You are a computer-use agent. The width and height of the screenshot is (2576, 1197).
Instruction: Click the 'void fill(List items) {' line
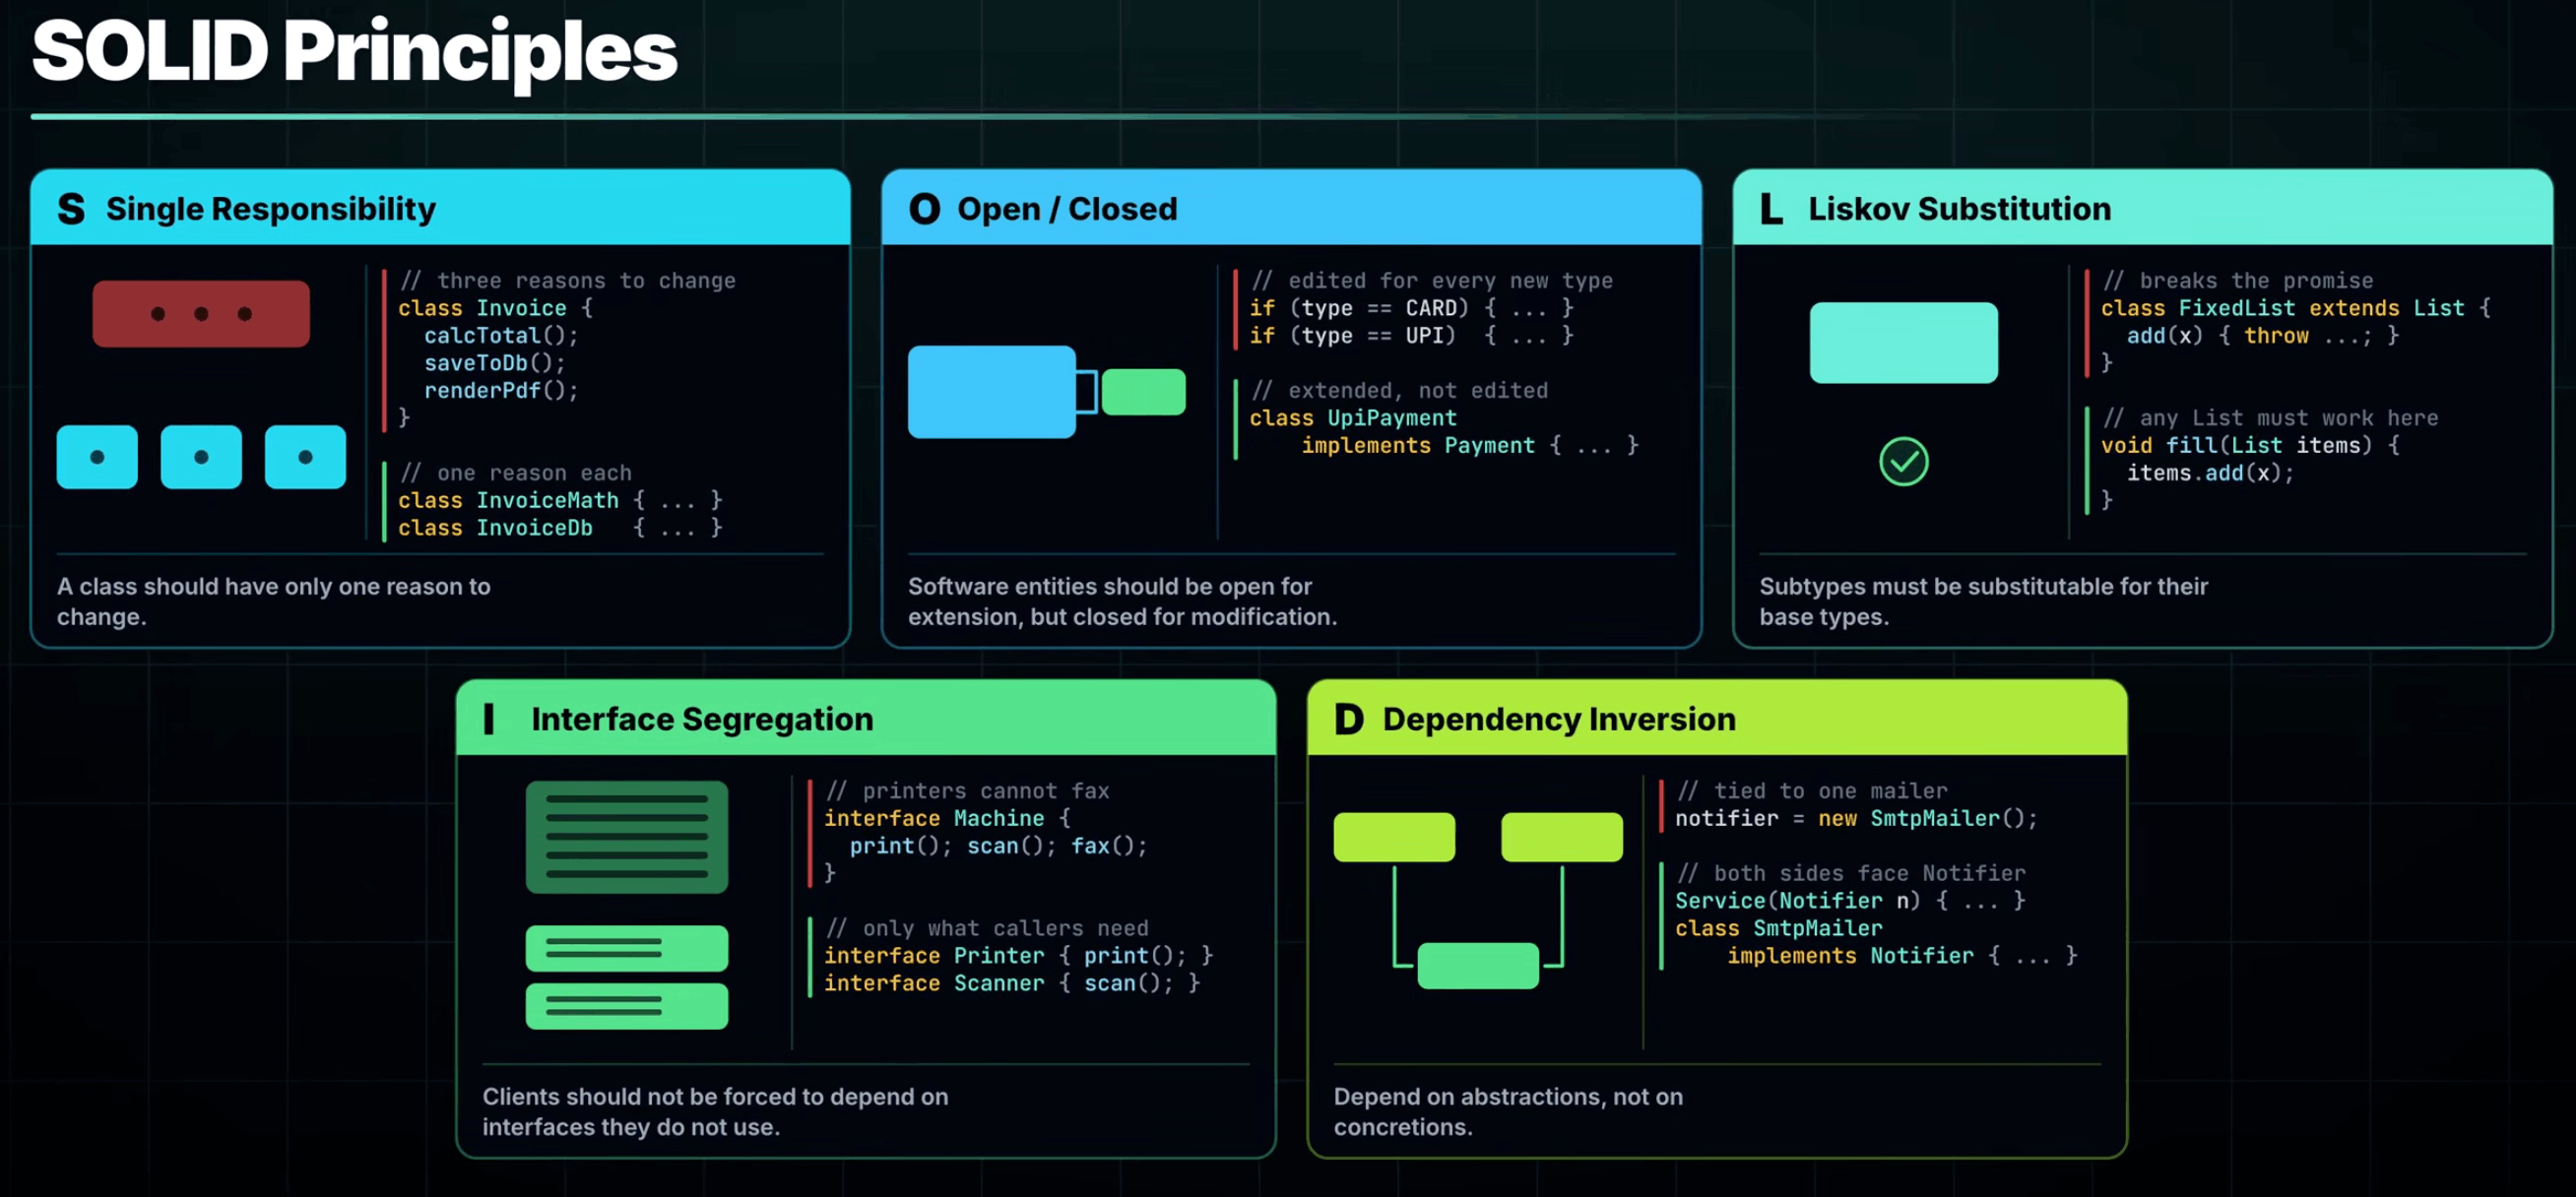(2250, 446)
